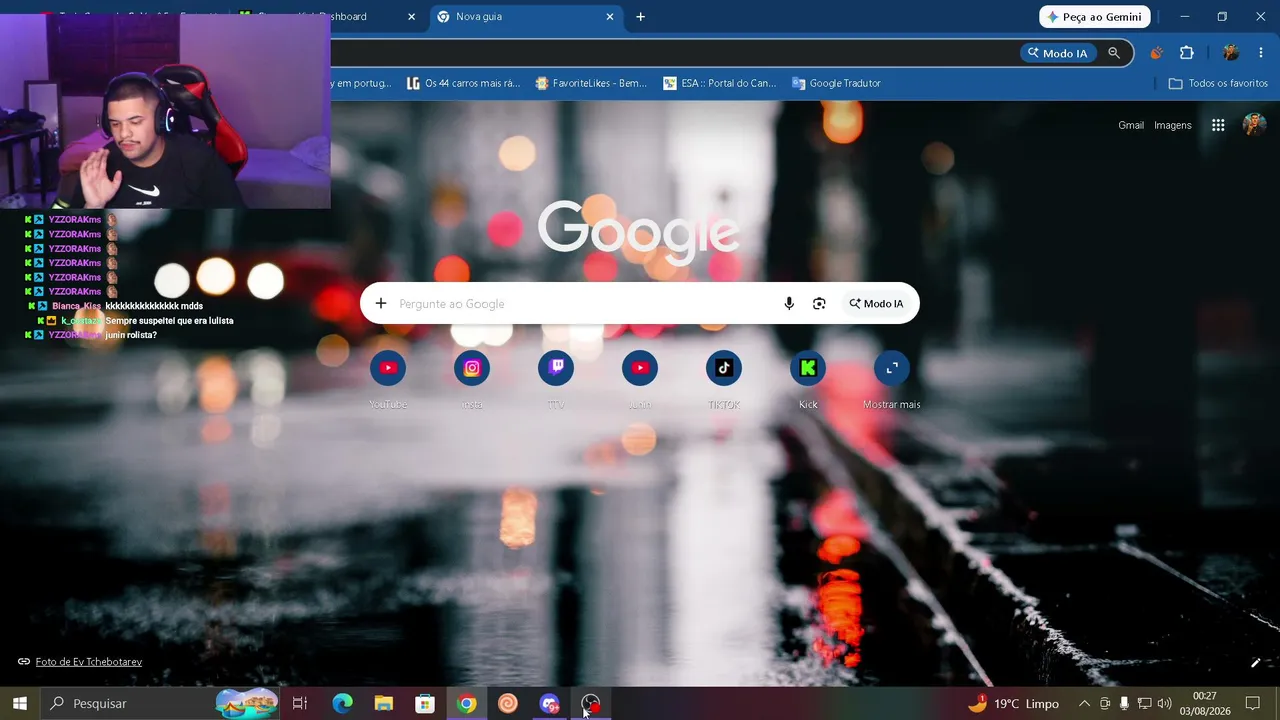Open the Todos os favoritos folder
The height and width of the screenshot is (720, 1280).
pos(1218,83)
